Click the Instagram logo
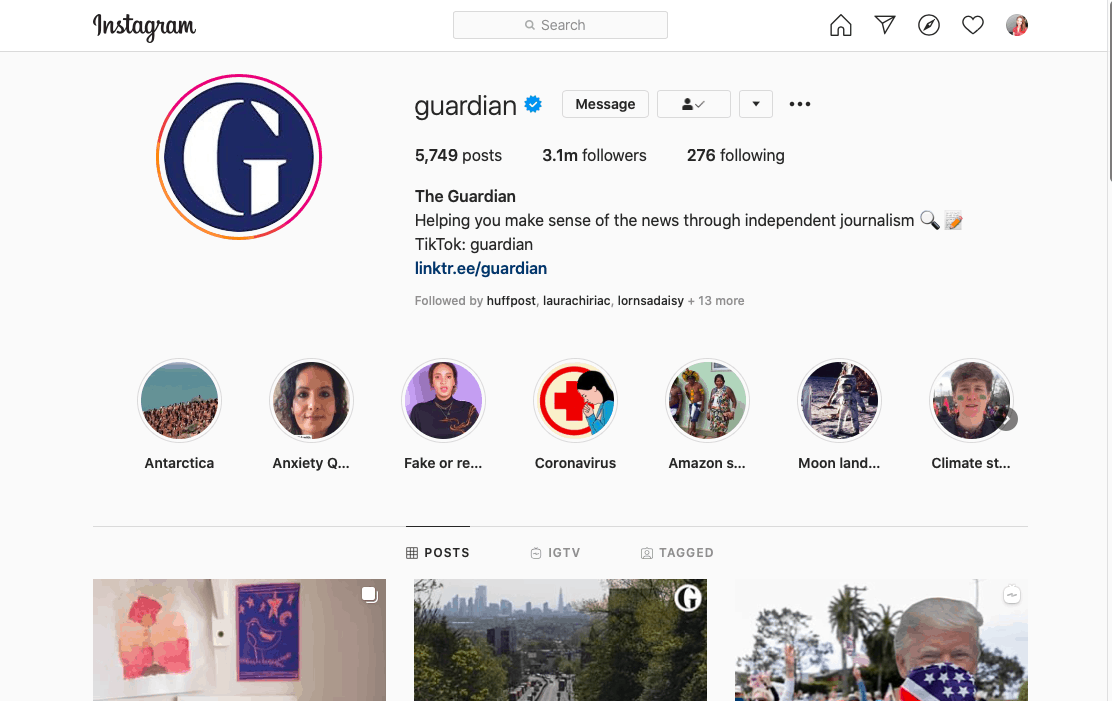This screenshot has height=701, width=1112. pos(145,27)
